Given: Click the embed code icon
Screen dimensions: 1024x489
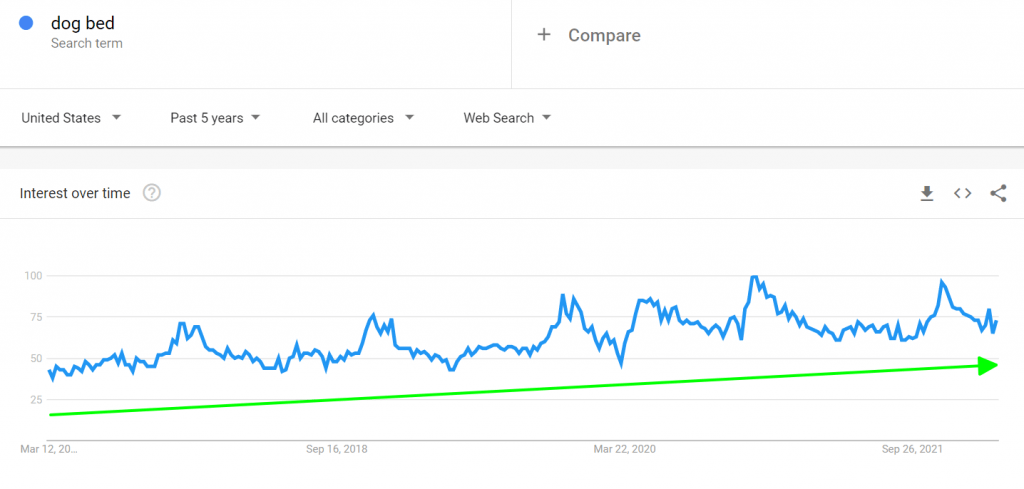Looking at the screenshot, I should (962, 193).
